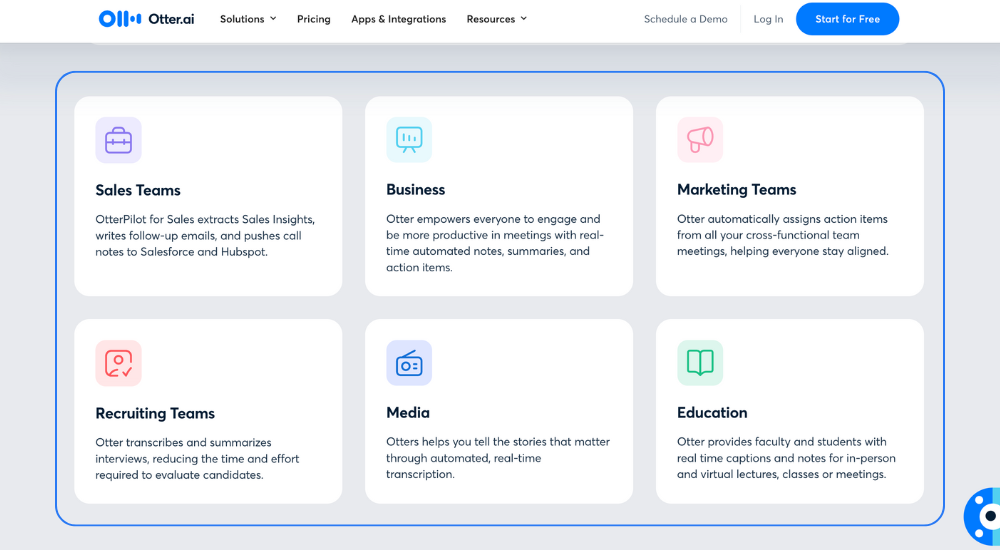The image size is (1000, 550).
Task: Click the Marketing Teams megaphone icon
Action: click(x=700, y=140)
